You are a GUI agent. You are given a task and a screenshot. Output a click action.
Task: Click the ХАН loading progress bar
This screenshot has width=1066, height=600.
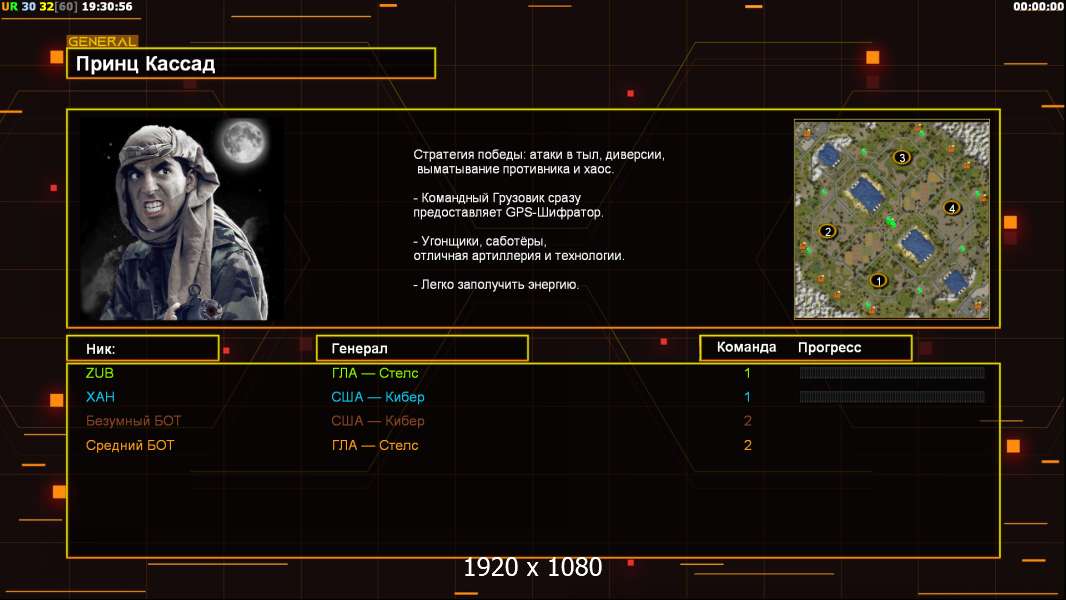pyautogui.click(x=892, y=397)
